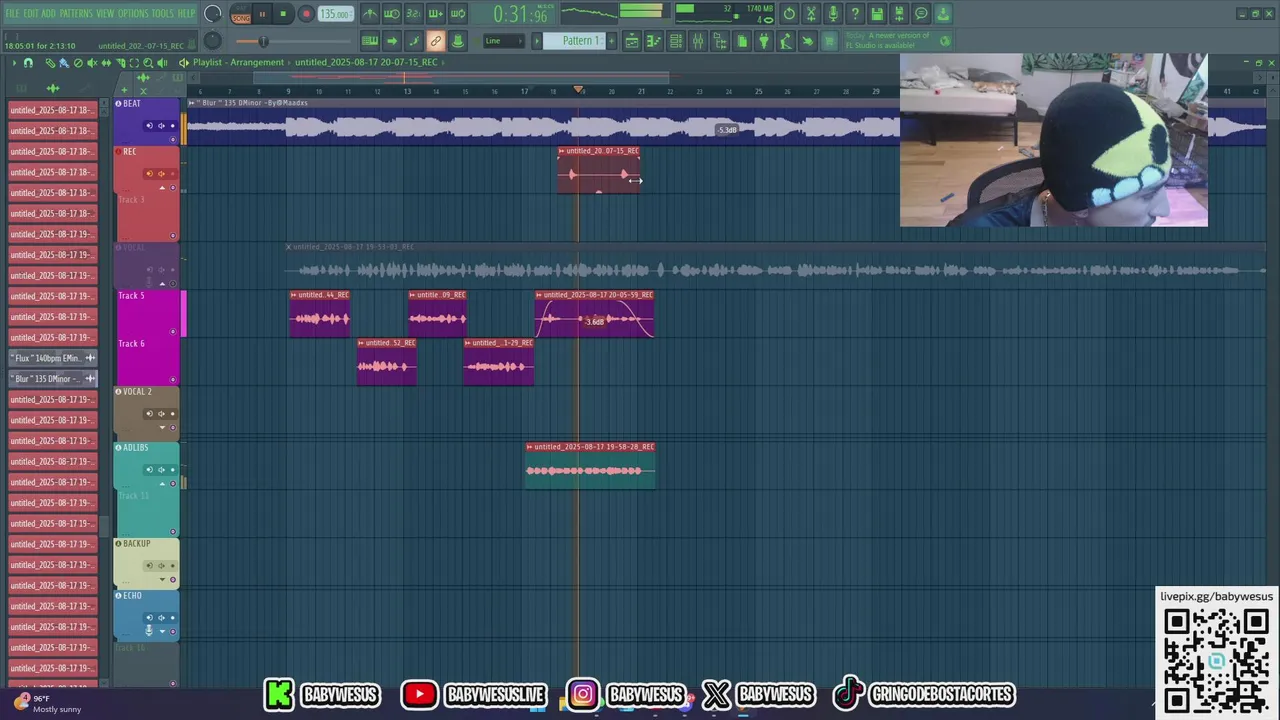Image resolution: width=1280 pixels, height=720 pixels.
Task: Toggle the highlighted link/multilink controllers icon
Action: [x=436, y=41]
